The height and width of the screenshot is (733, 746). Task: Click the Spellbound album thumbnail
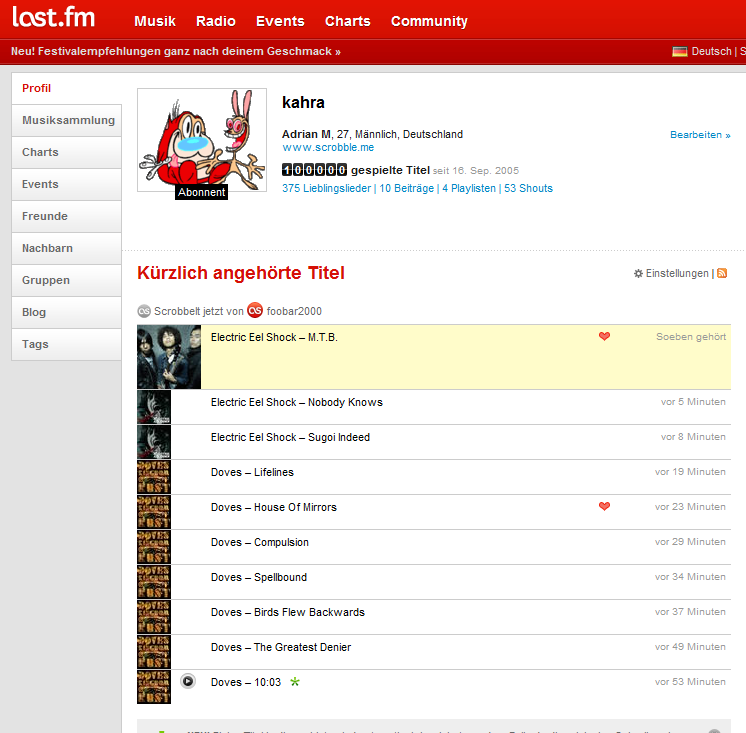pyautogui.click(x=154, y=582)
